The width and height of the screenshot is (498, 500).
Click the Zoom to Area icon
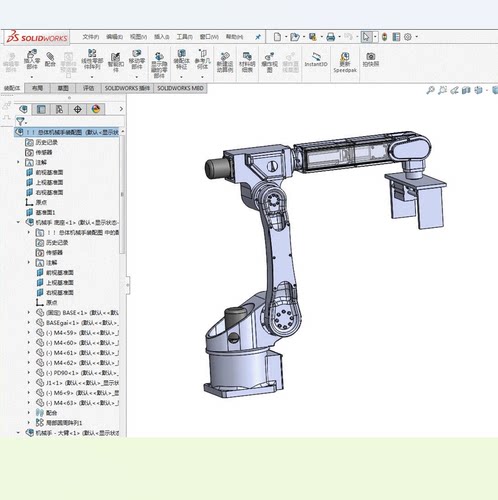click(x=442, y=90)
